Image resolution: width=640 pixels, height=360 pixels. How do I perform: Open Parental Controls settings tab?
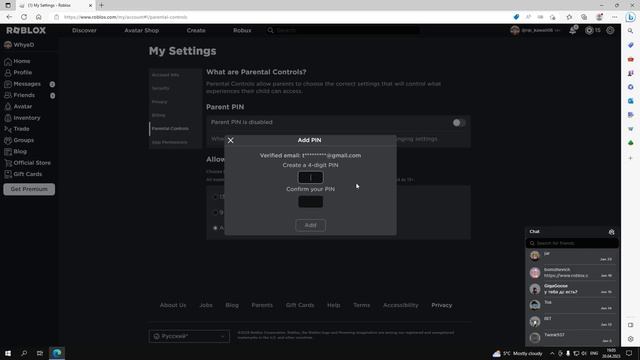tap(170, 129)
